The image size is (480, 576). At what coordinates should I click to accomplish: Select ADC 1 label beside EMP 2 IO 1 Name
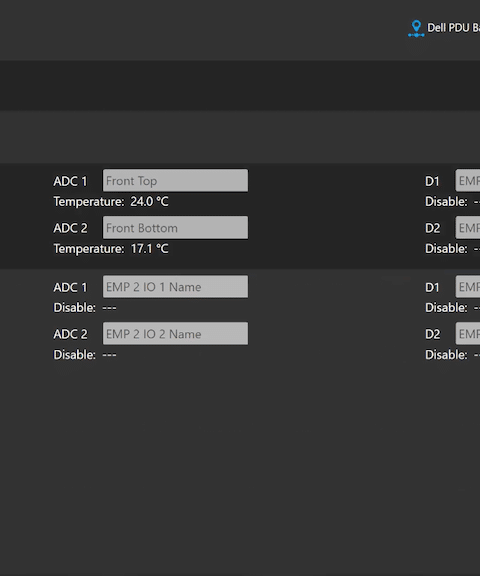[x=70, y=287]
